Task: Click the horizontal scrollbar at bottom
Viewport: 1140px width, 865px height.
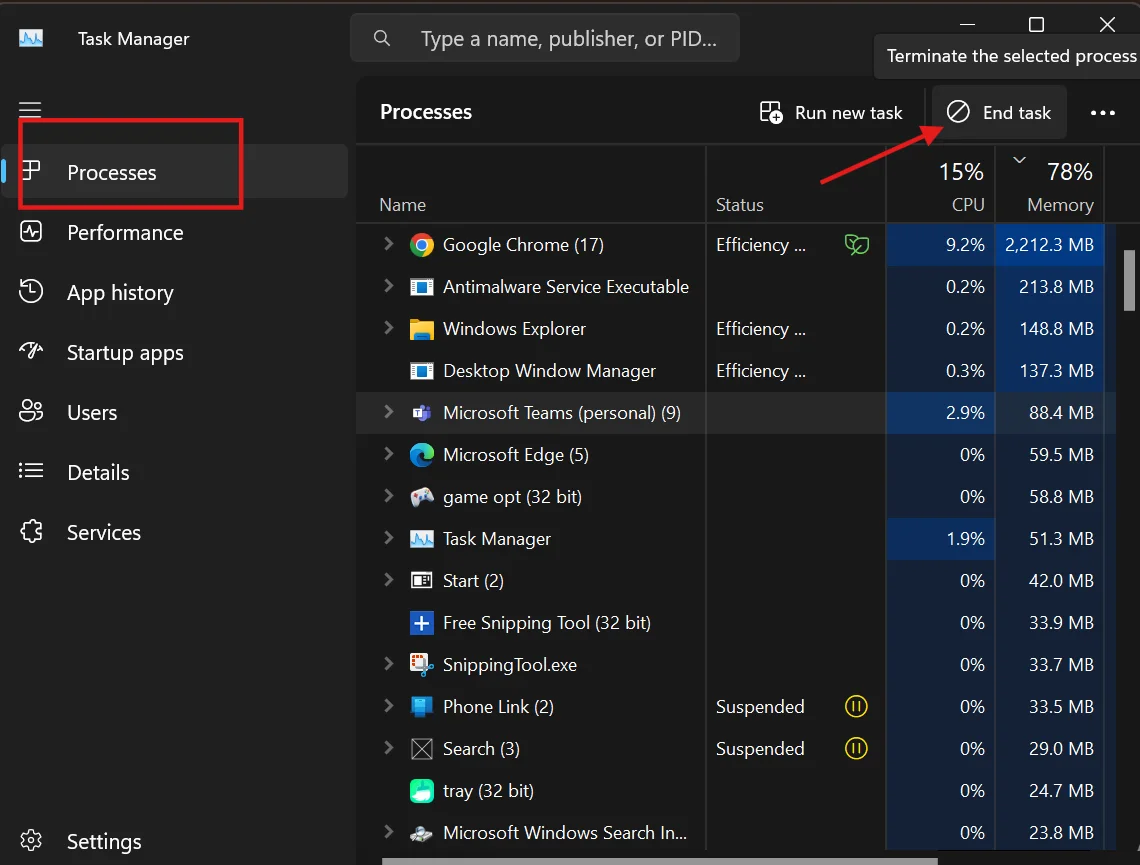Action: (659, 861)
